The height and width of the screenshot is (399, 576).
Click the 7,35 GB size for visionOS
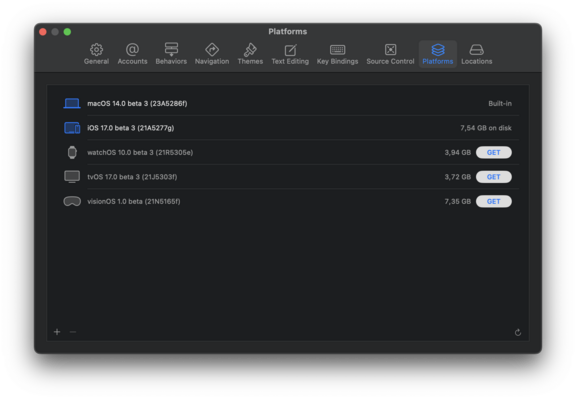457,201
